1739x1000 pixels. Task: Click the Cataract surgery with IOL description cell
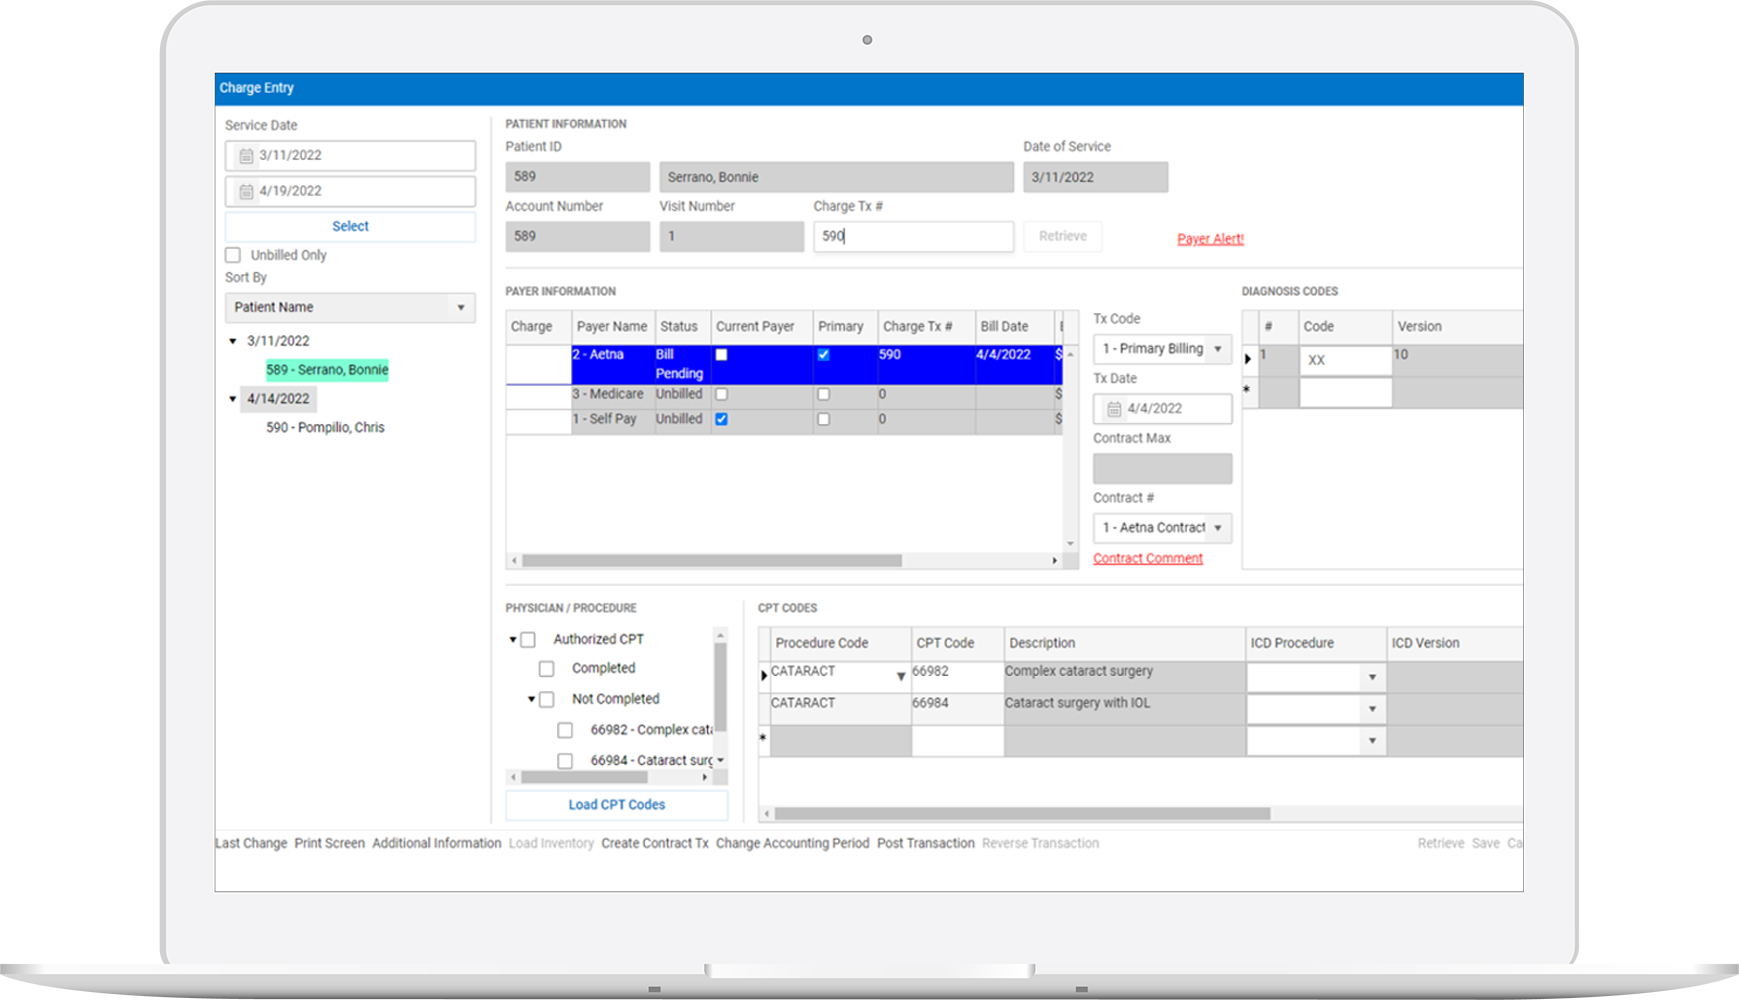click(x=1124, y=709)
